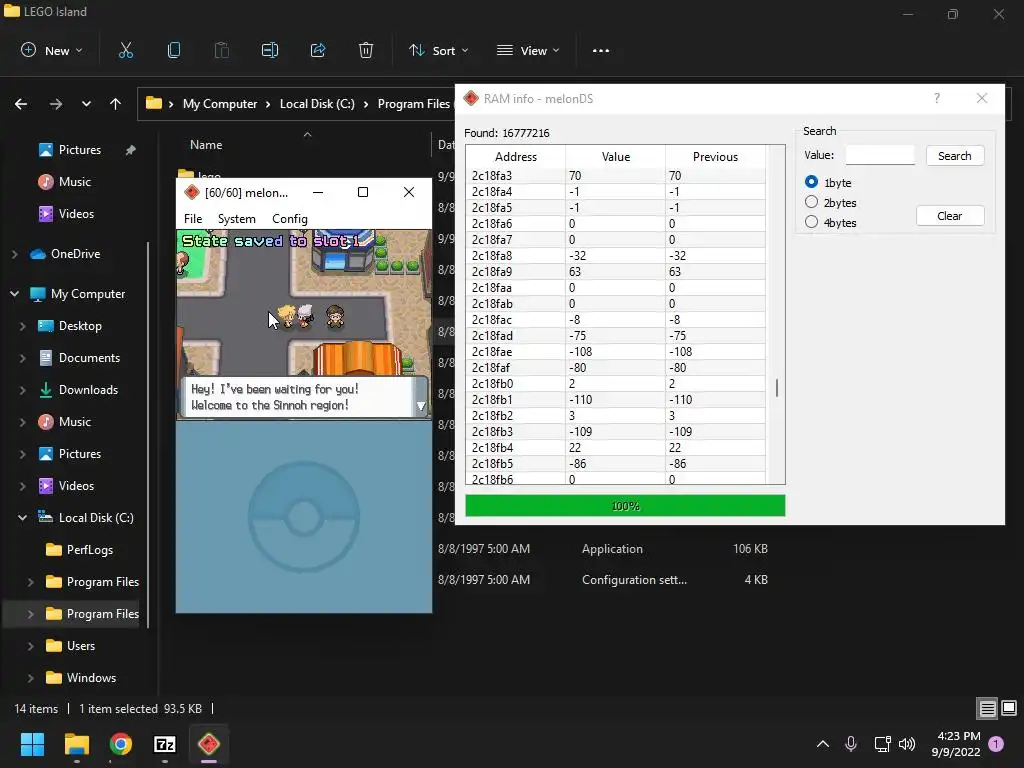Click Local Disk (C:) in the address breadcrumb
This screenshot has height=768, width=1024.
point(317,104)
